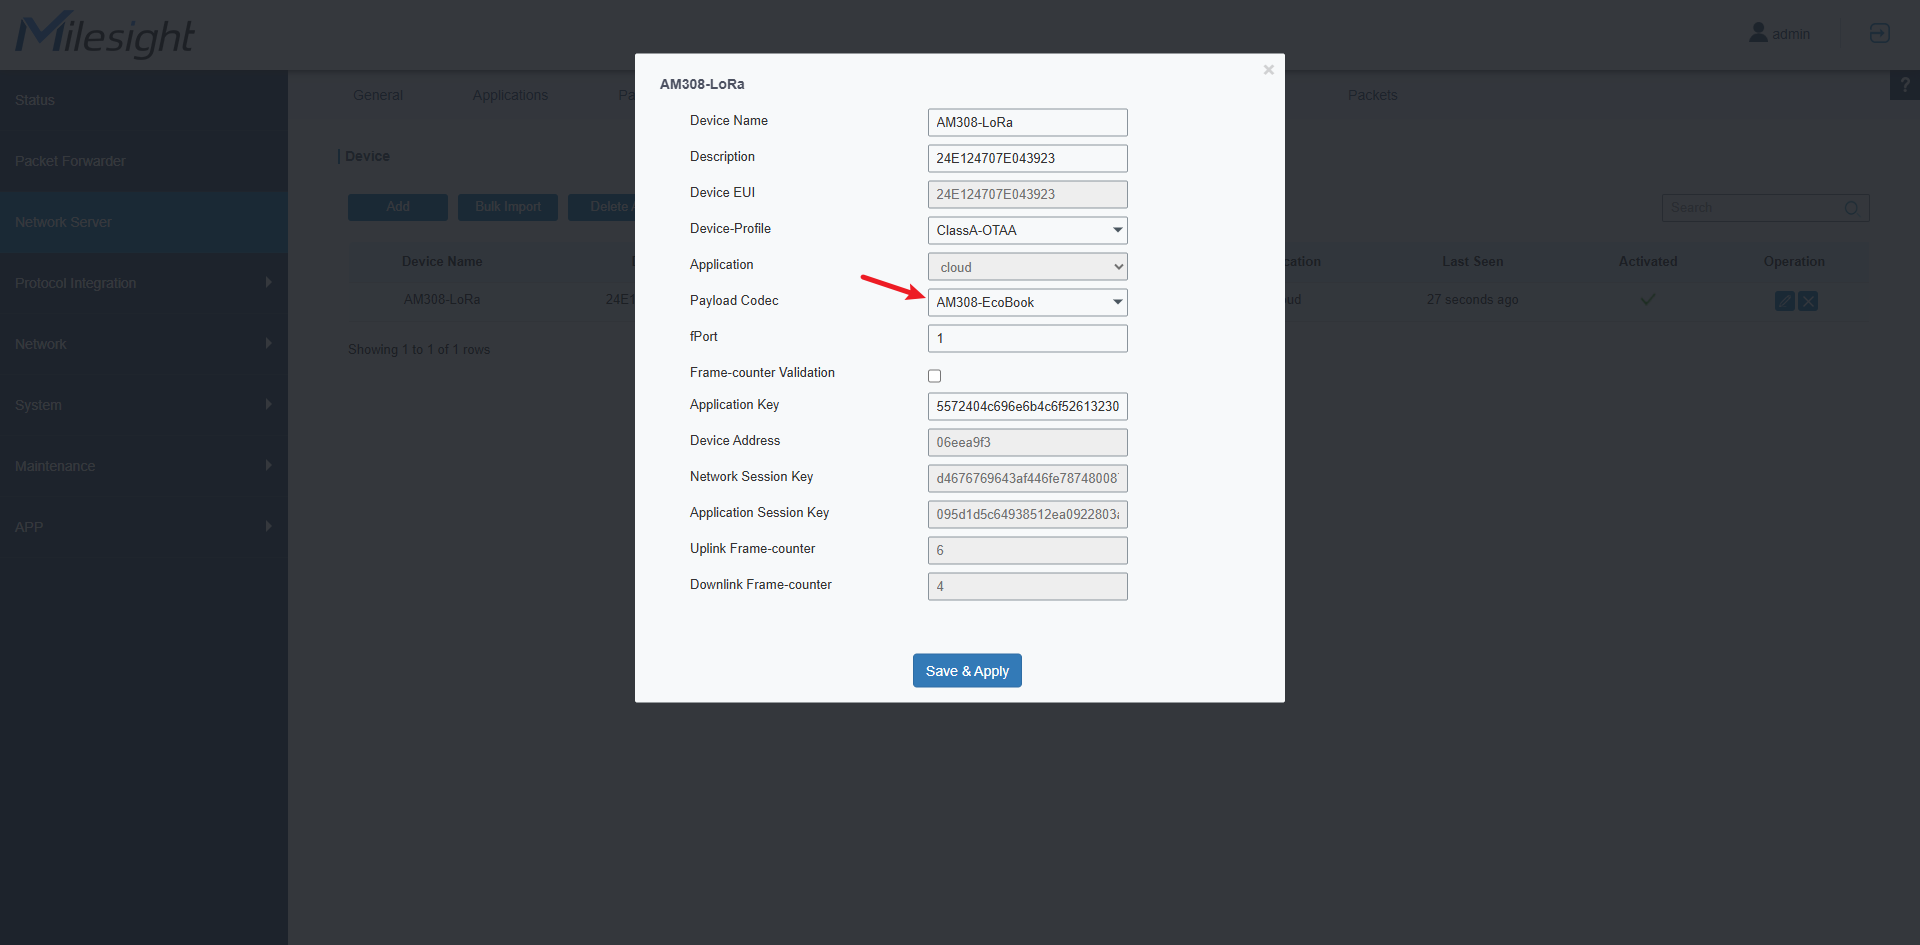Image resolution: width=1920 pixels, height=945 pixels.
Task: Click the Last Seen column header
Action: coord(1472,261)
